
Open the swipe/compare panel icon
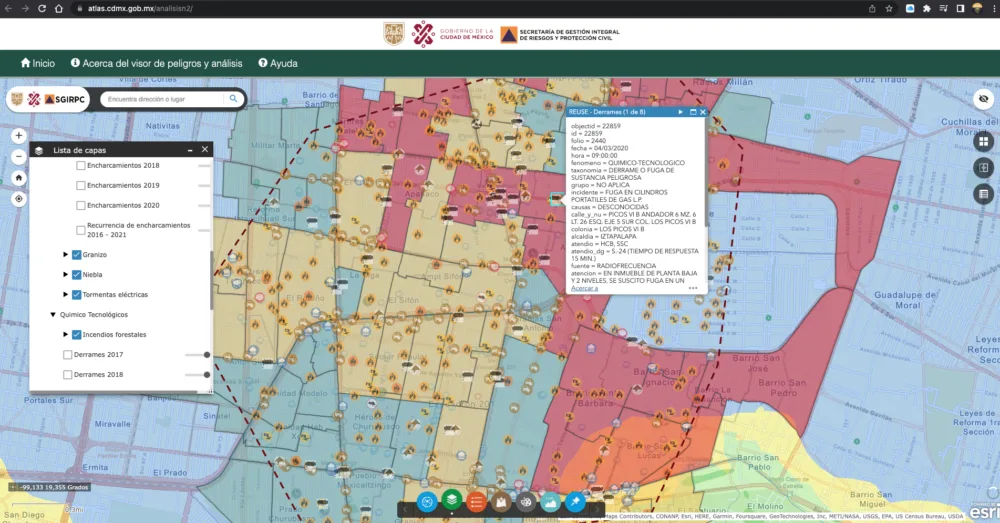pyautogui.click(x=983, y=168)
